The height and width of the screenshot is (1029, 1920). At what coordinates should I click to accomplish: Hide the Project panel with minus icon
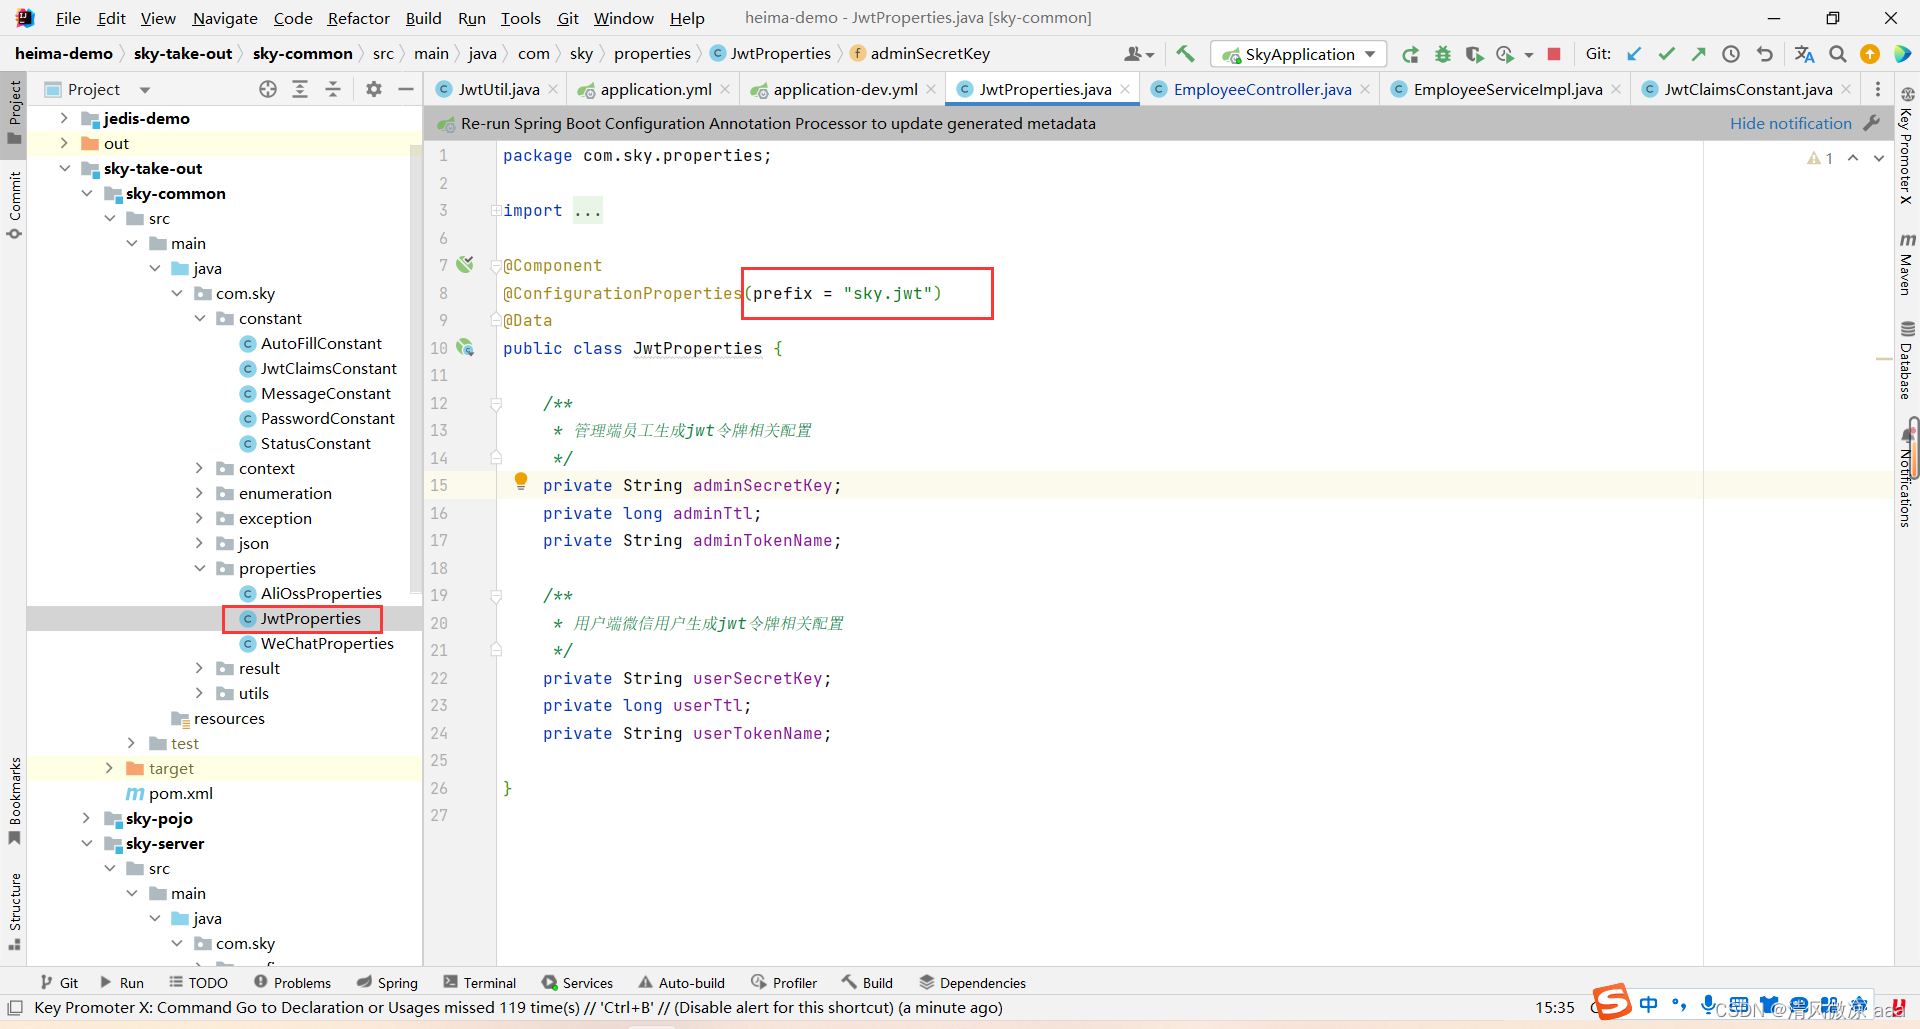coord(406,89)
